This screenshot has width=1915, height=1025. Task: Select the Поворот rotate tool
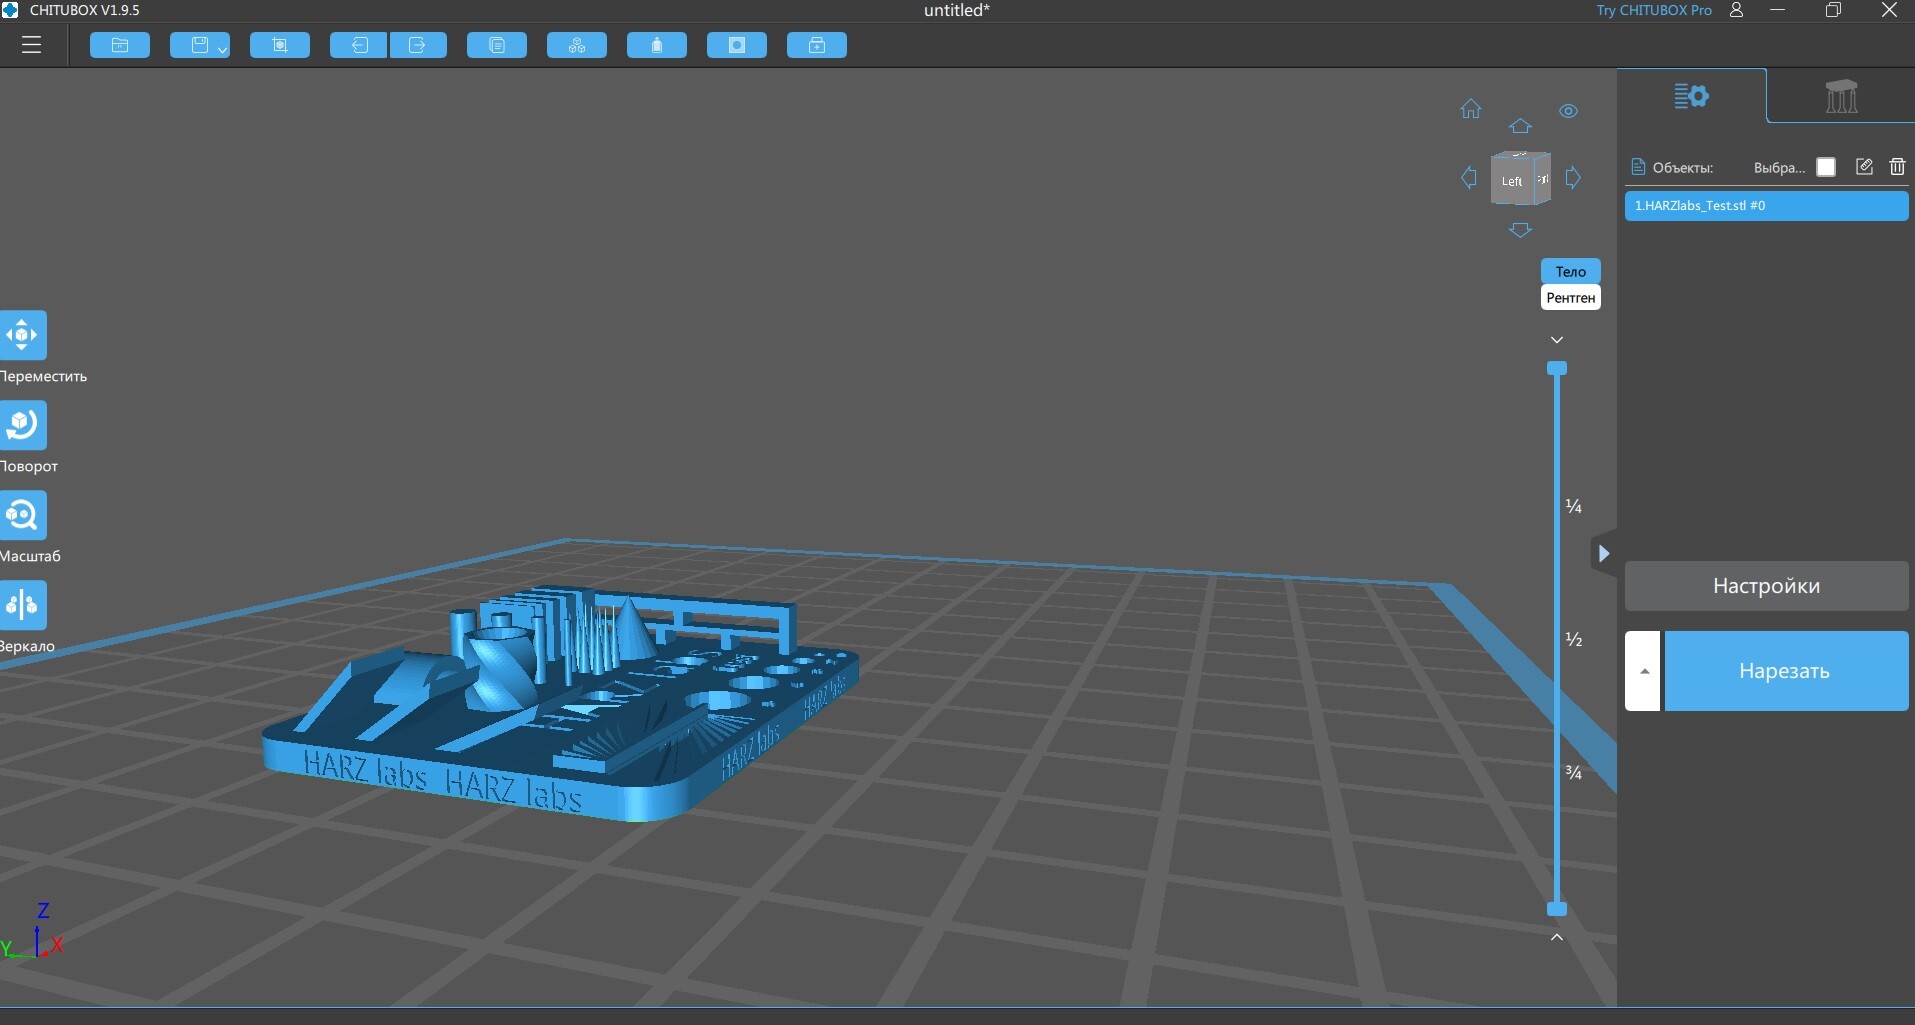23,425
